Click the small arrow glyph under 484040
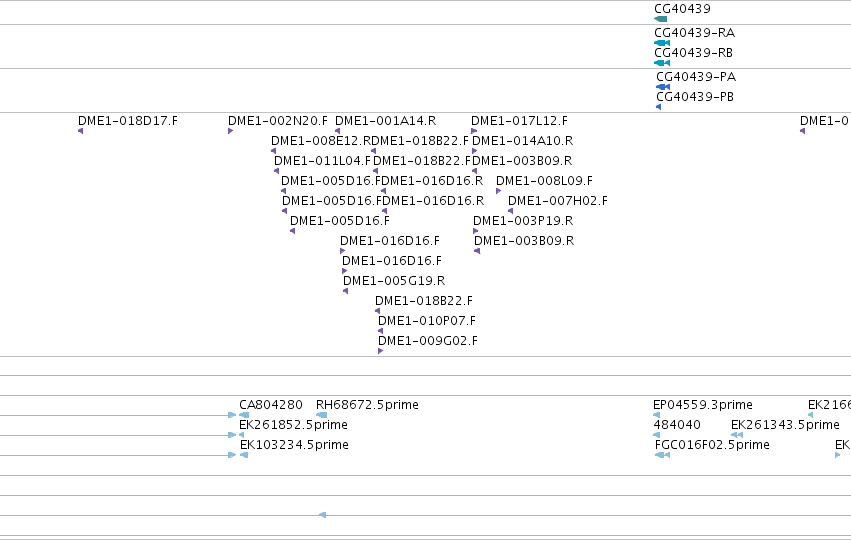The width and height of the screenshot is (851, 540). (x=656, y=435)
